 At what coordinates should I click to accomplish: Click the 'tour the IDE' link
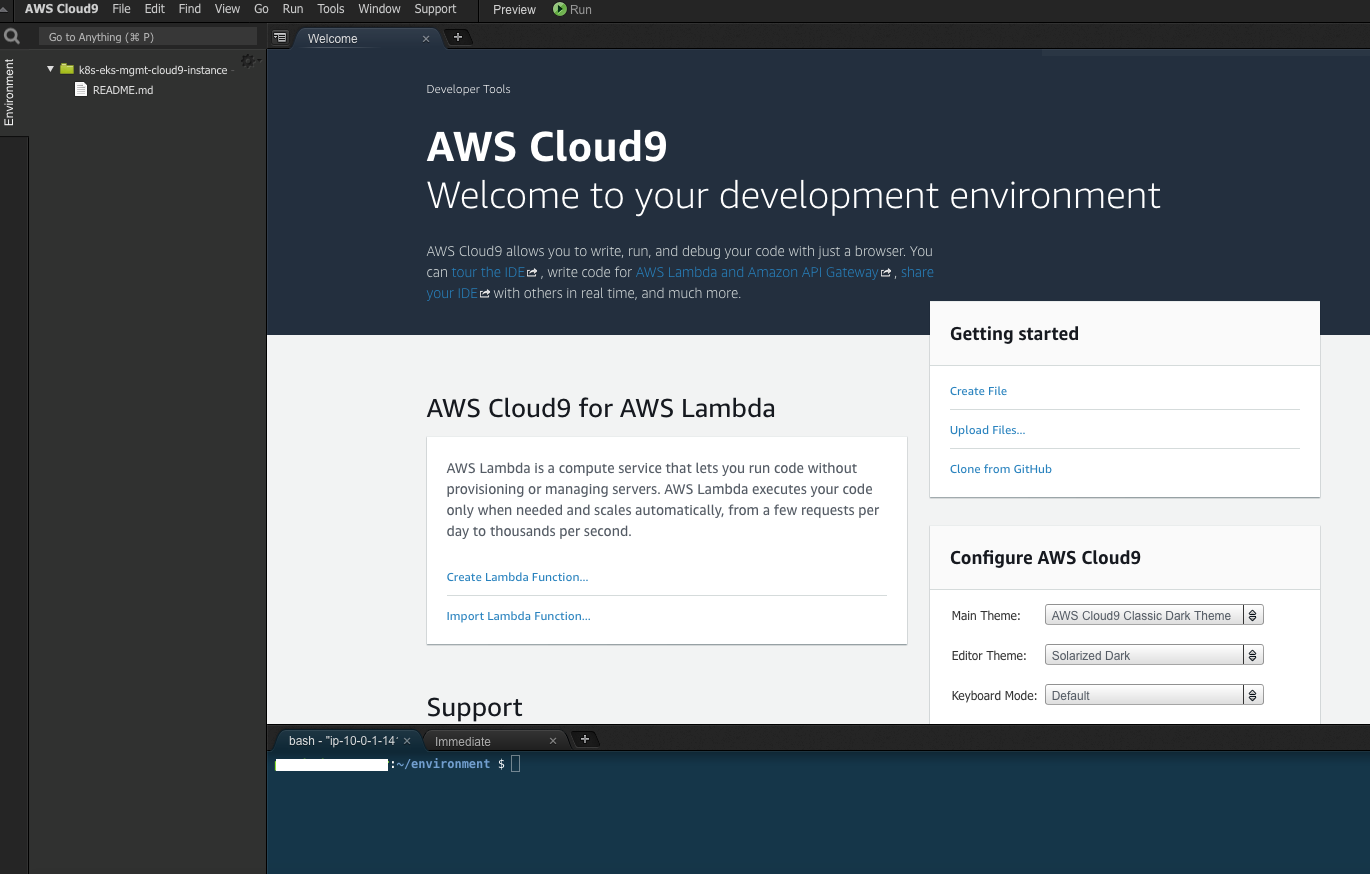point(488,272)
